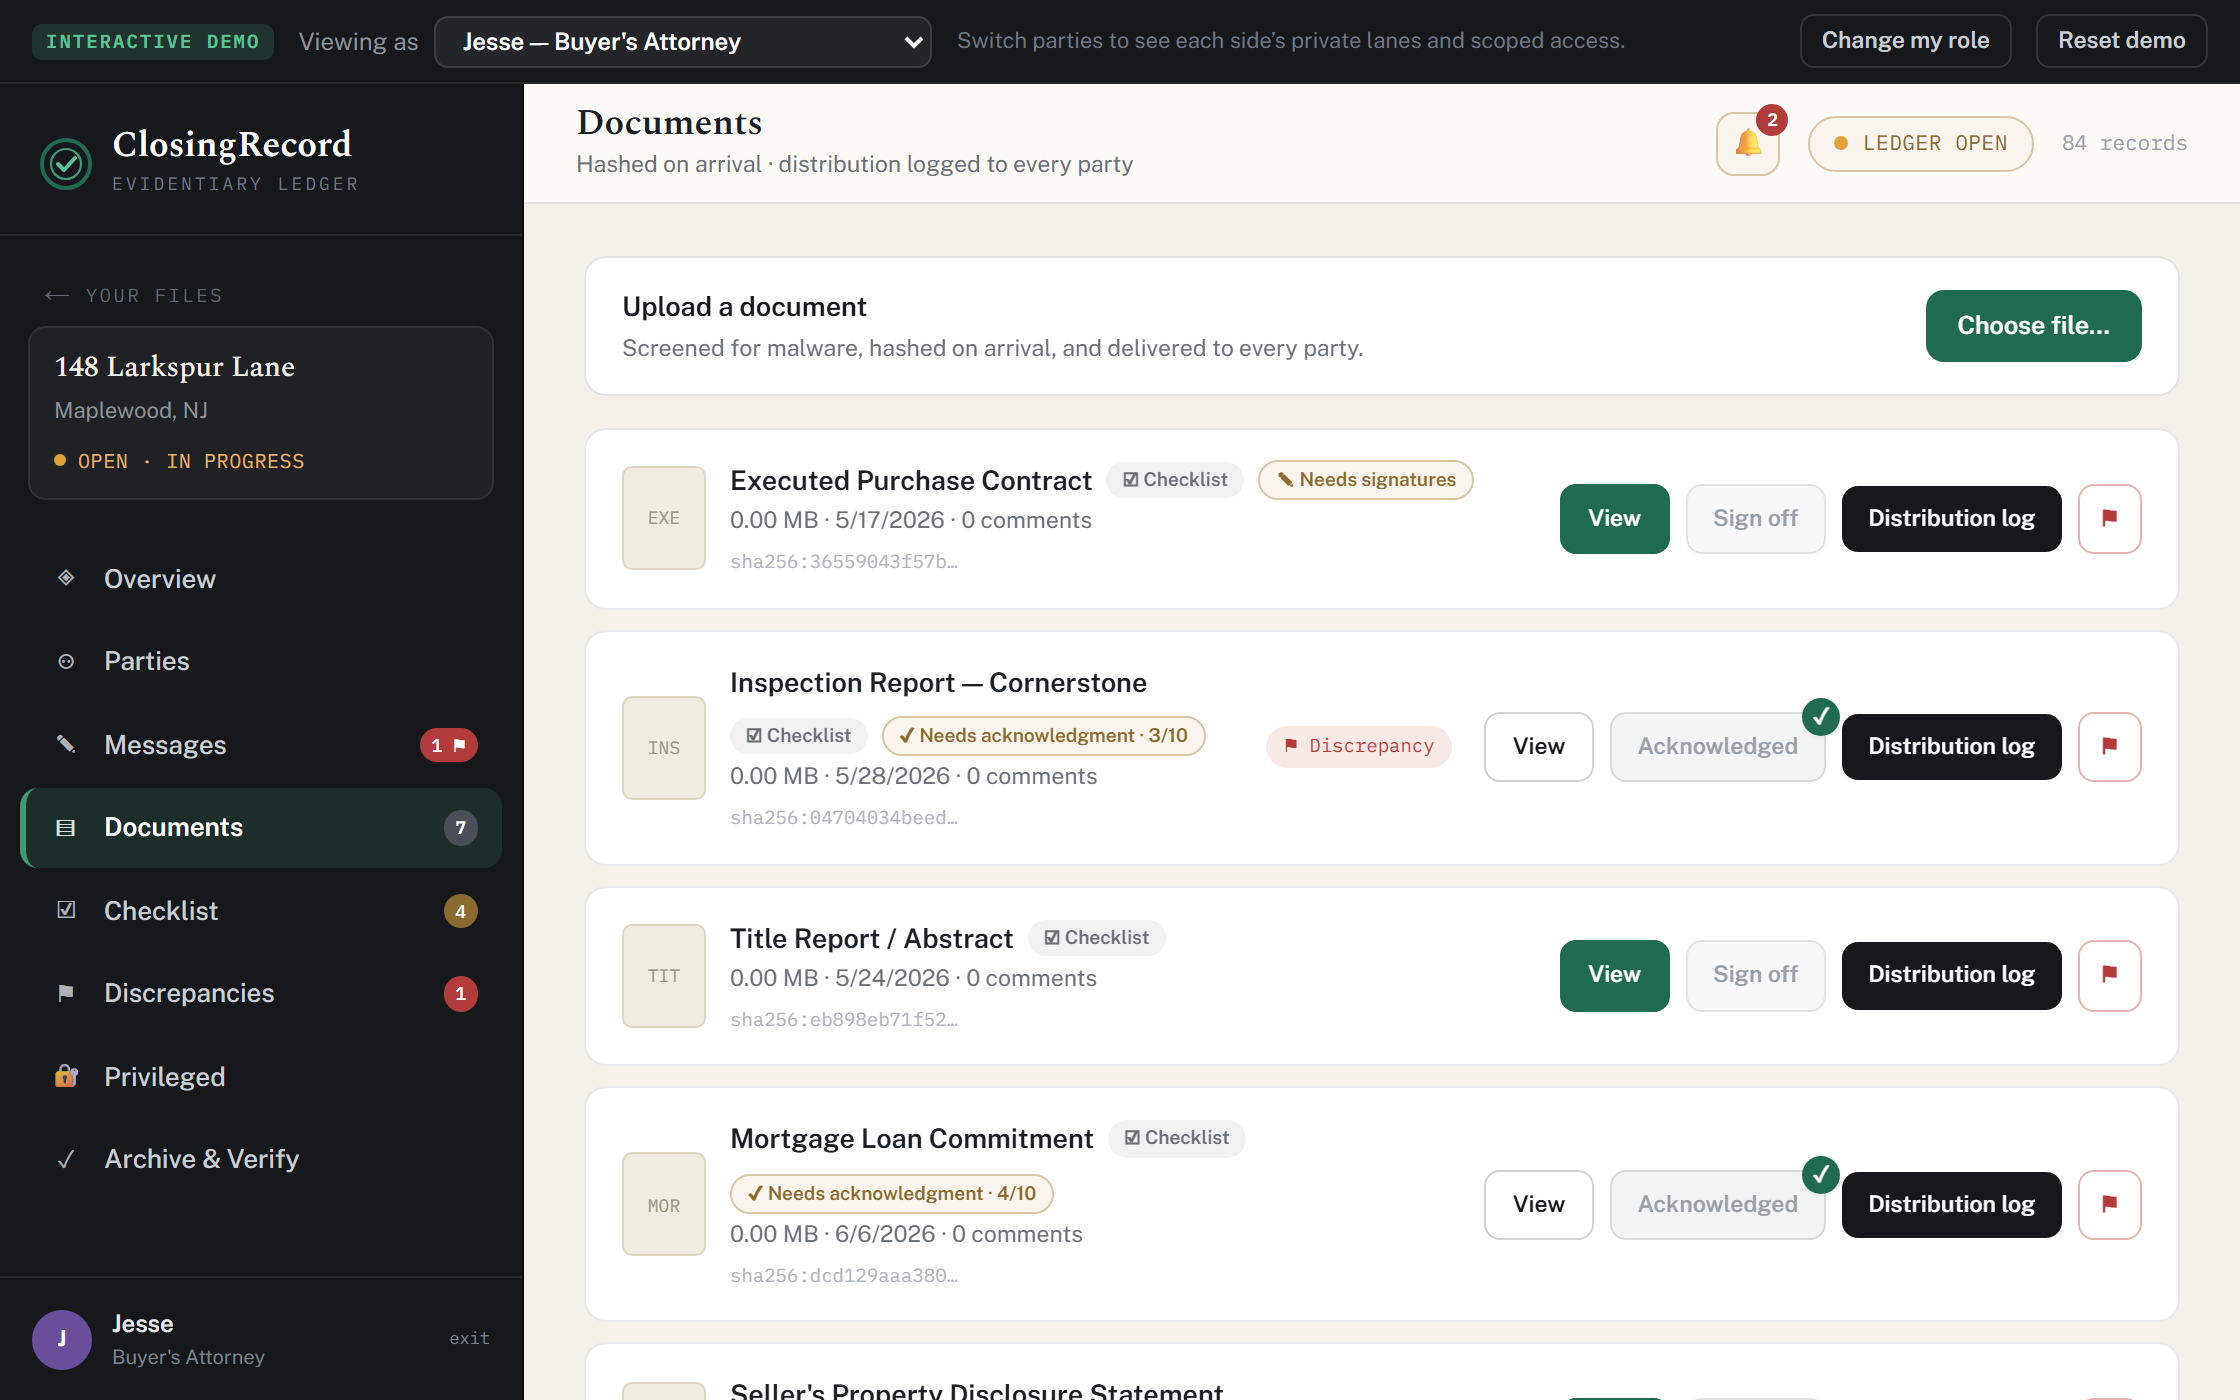Screen dimensions: 2240x1400
Task: Open Distribution log for Executed Purchase Contract
Action: [1951, 518]
